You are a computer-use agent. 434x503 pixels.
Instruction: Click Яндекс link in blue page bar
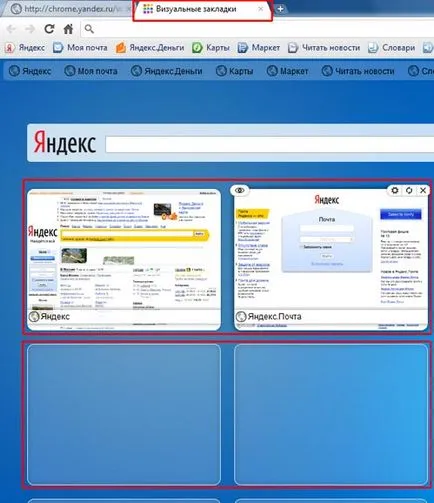(30, 71)
